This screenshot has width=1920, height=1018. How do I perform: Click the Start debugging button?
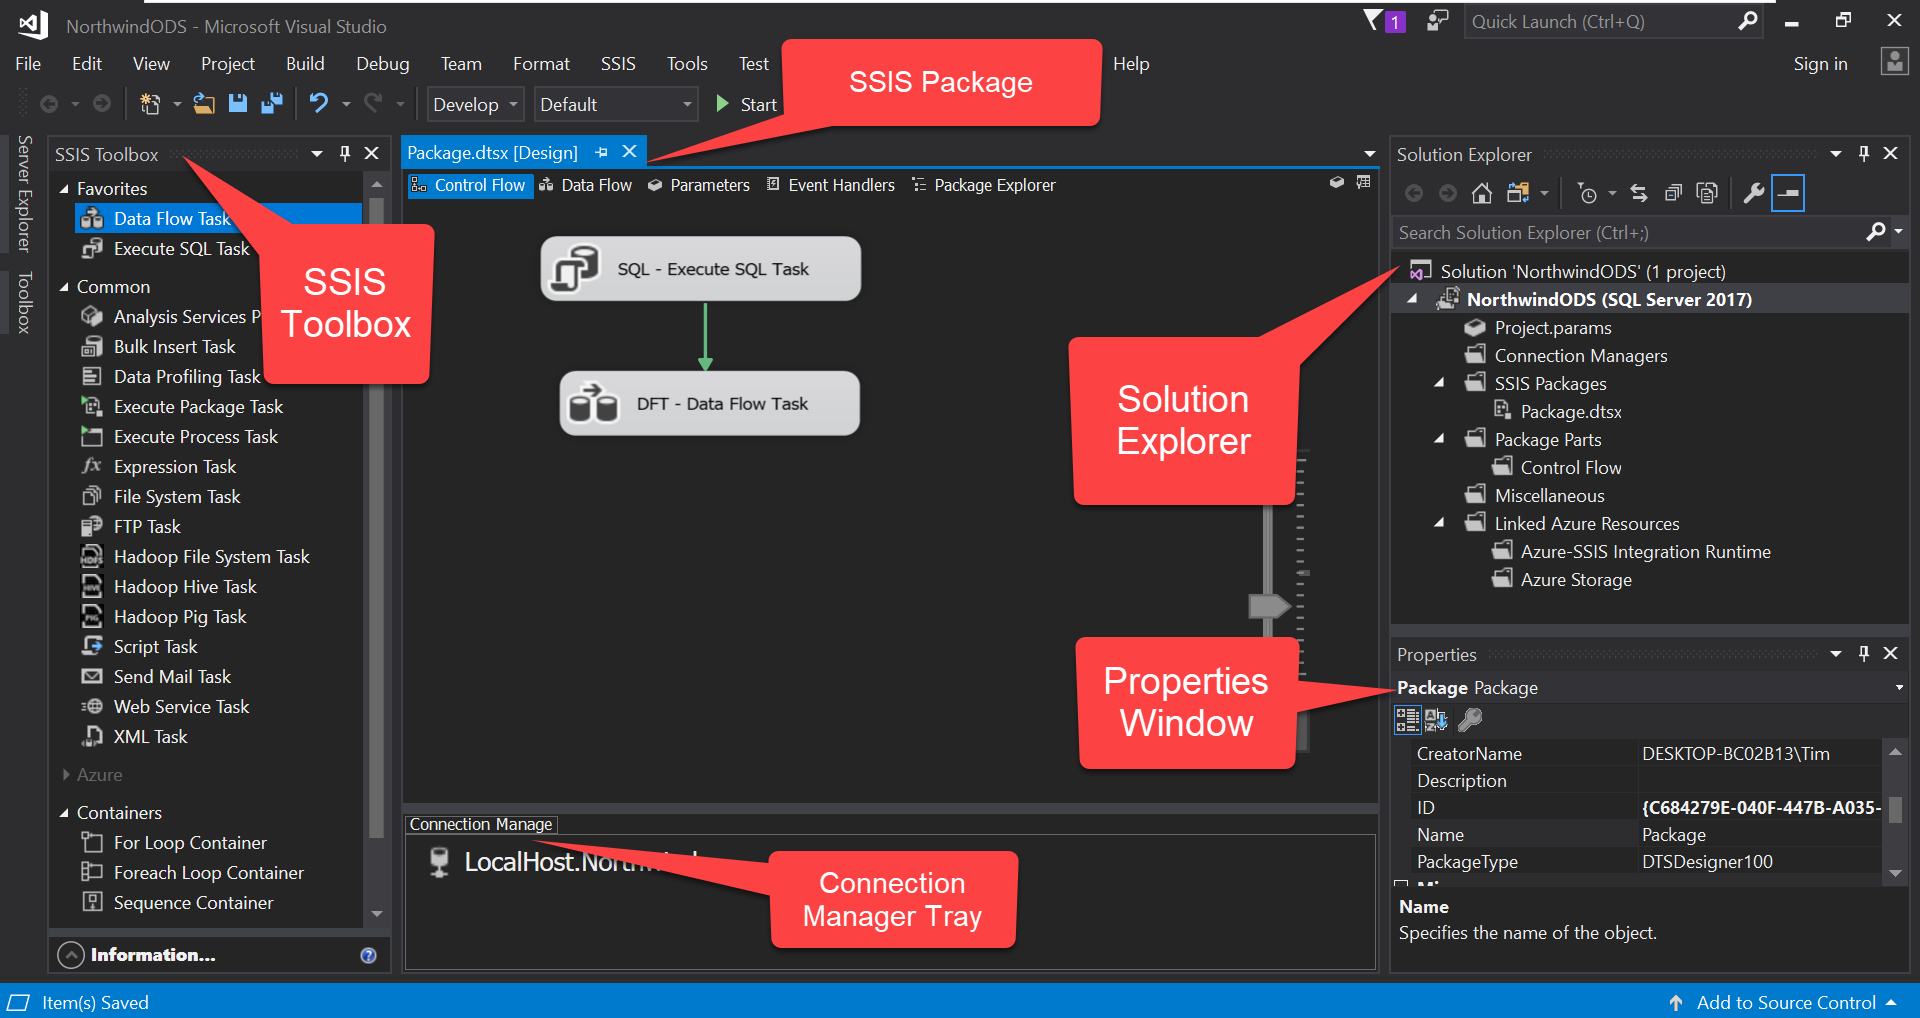(746, 104)
